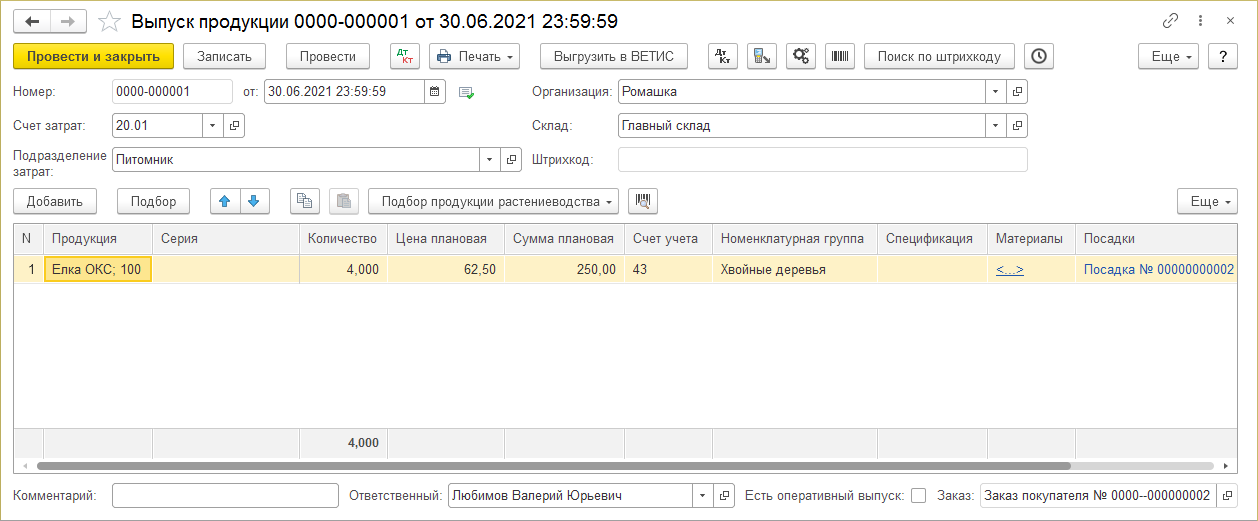The width and height of the screenshot is (1258, 521).
Task: Click the document posted status icon
Action: pos(465,92)
